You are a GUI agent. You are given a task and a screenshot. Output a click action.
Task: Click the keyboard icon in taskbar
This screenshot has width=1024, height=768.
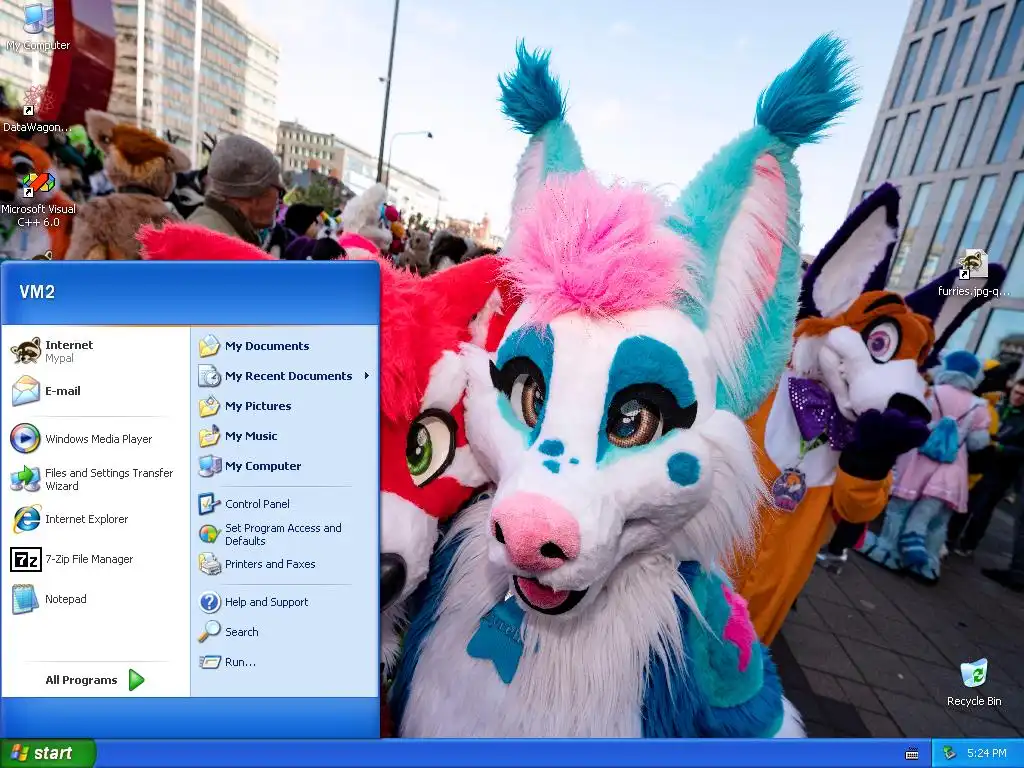pyautogui.click(x=912, y=754)
